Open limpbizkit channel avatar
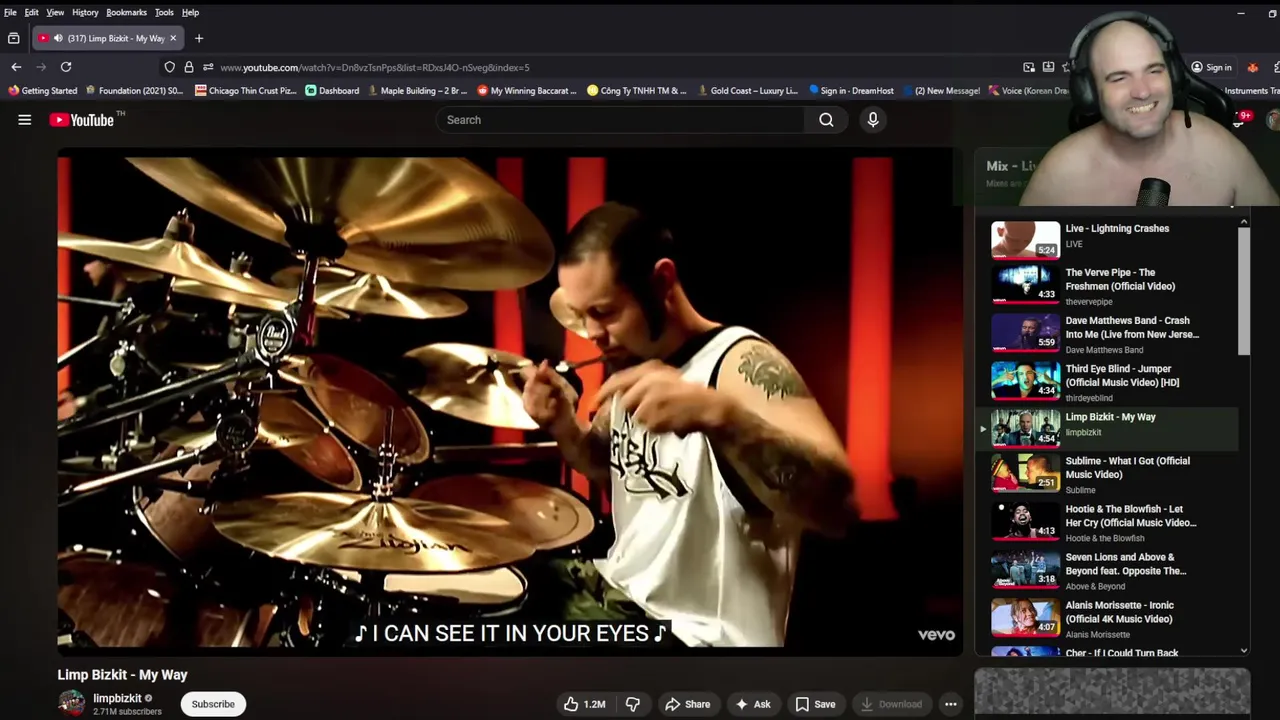The width and height of the screenshot is (1280, 720). (71, 703)
